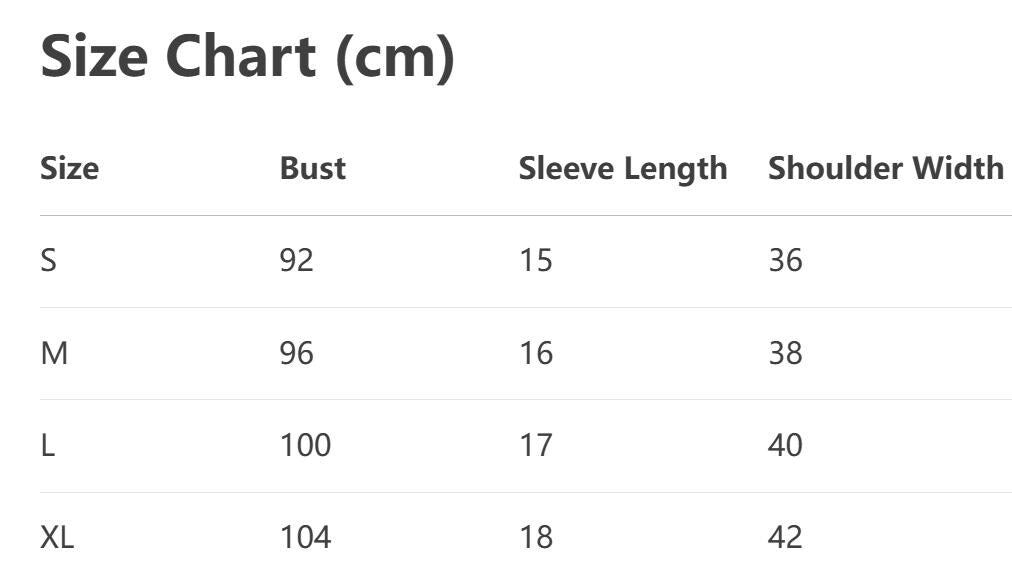This screenshot has height=583, width=1012.
Task: Click sleeve length value 18
Action: coord(535,538)
